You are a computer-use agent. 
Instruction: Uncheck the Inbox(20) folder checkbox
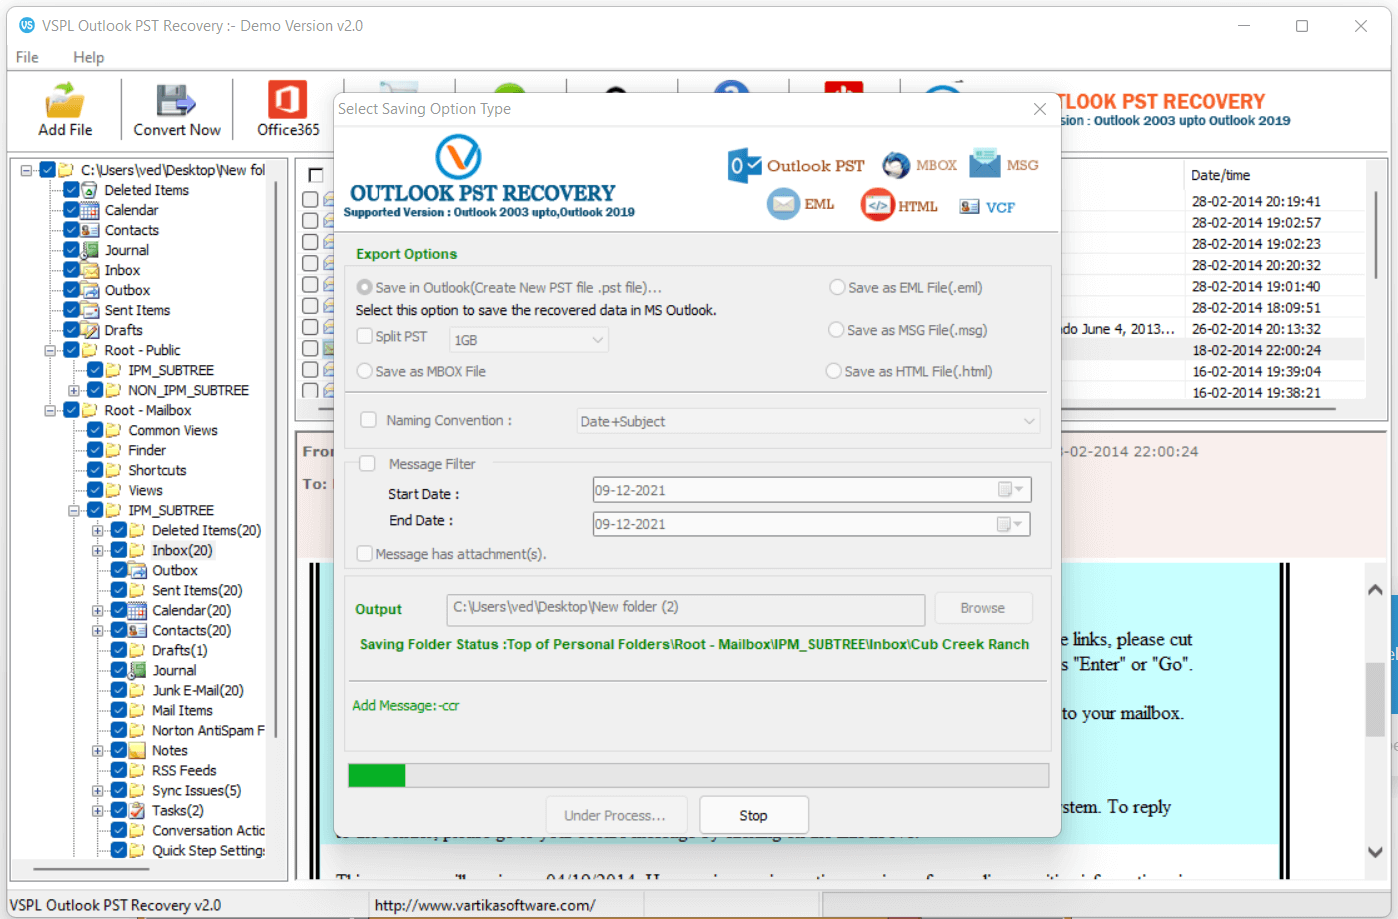pyautogui.click(x=119, y=550)
